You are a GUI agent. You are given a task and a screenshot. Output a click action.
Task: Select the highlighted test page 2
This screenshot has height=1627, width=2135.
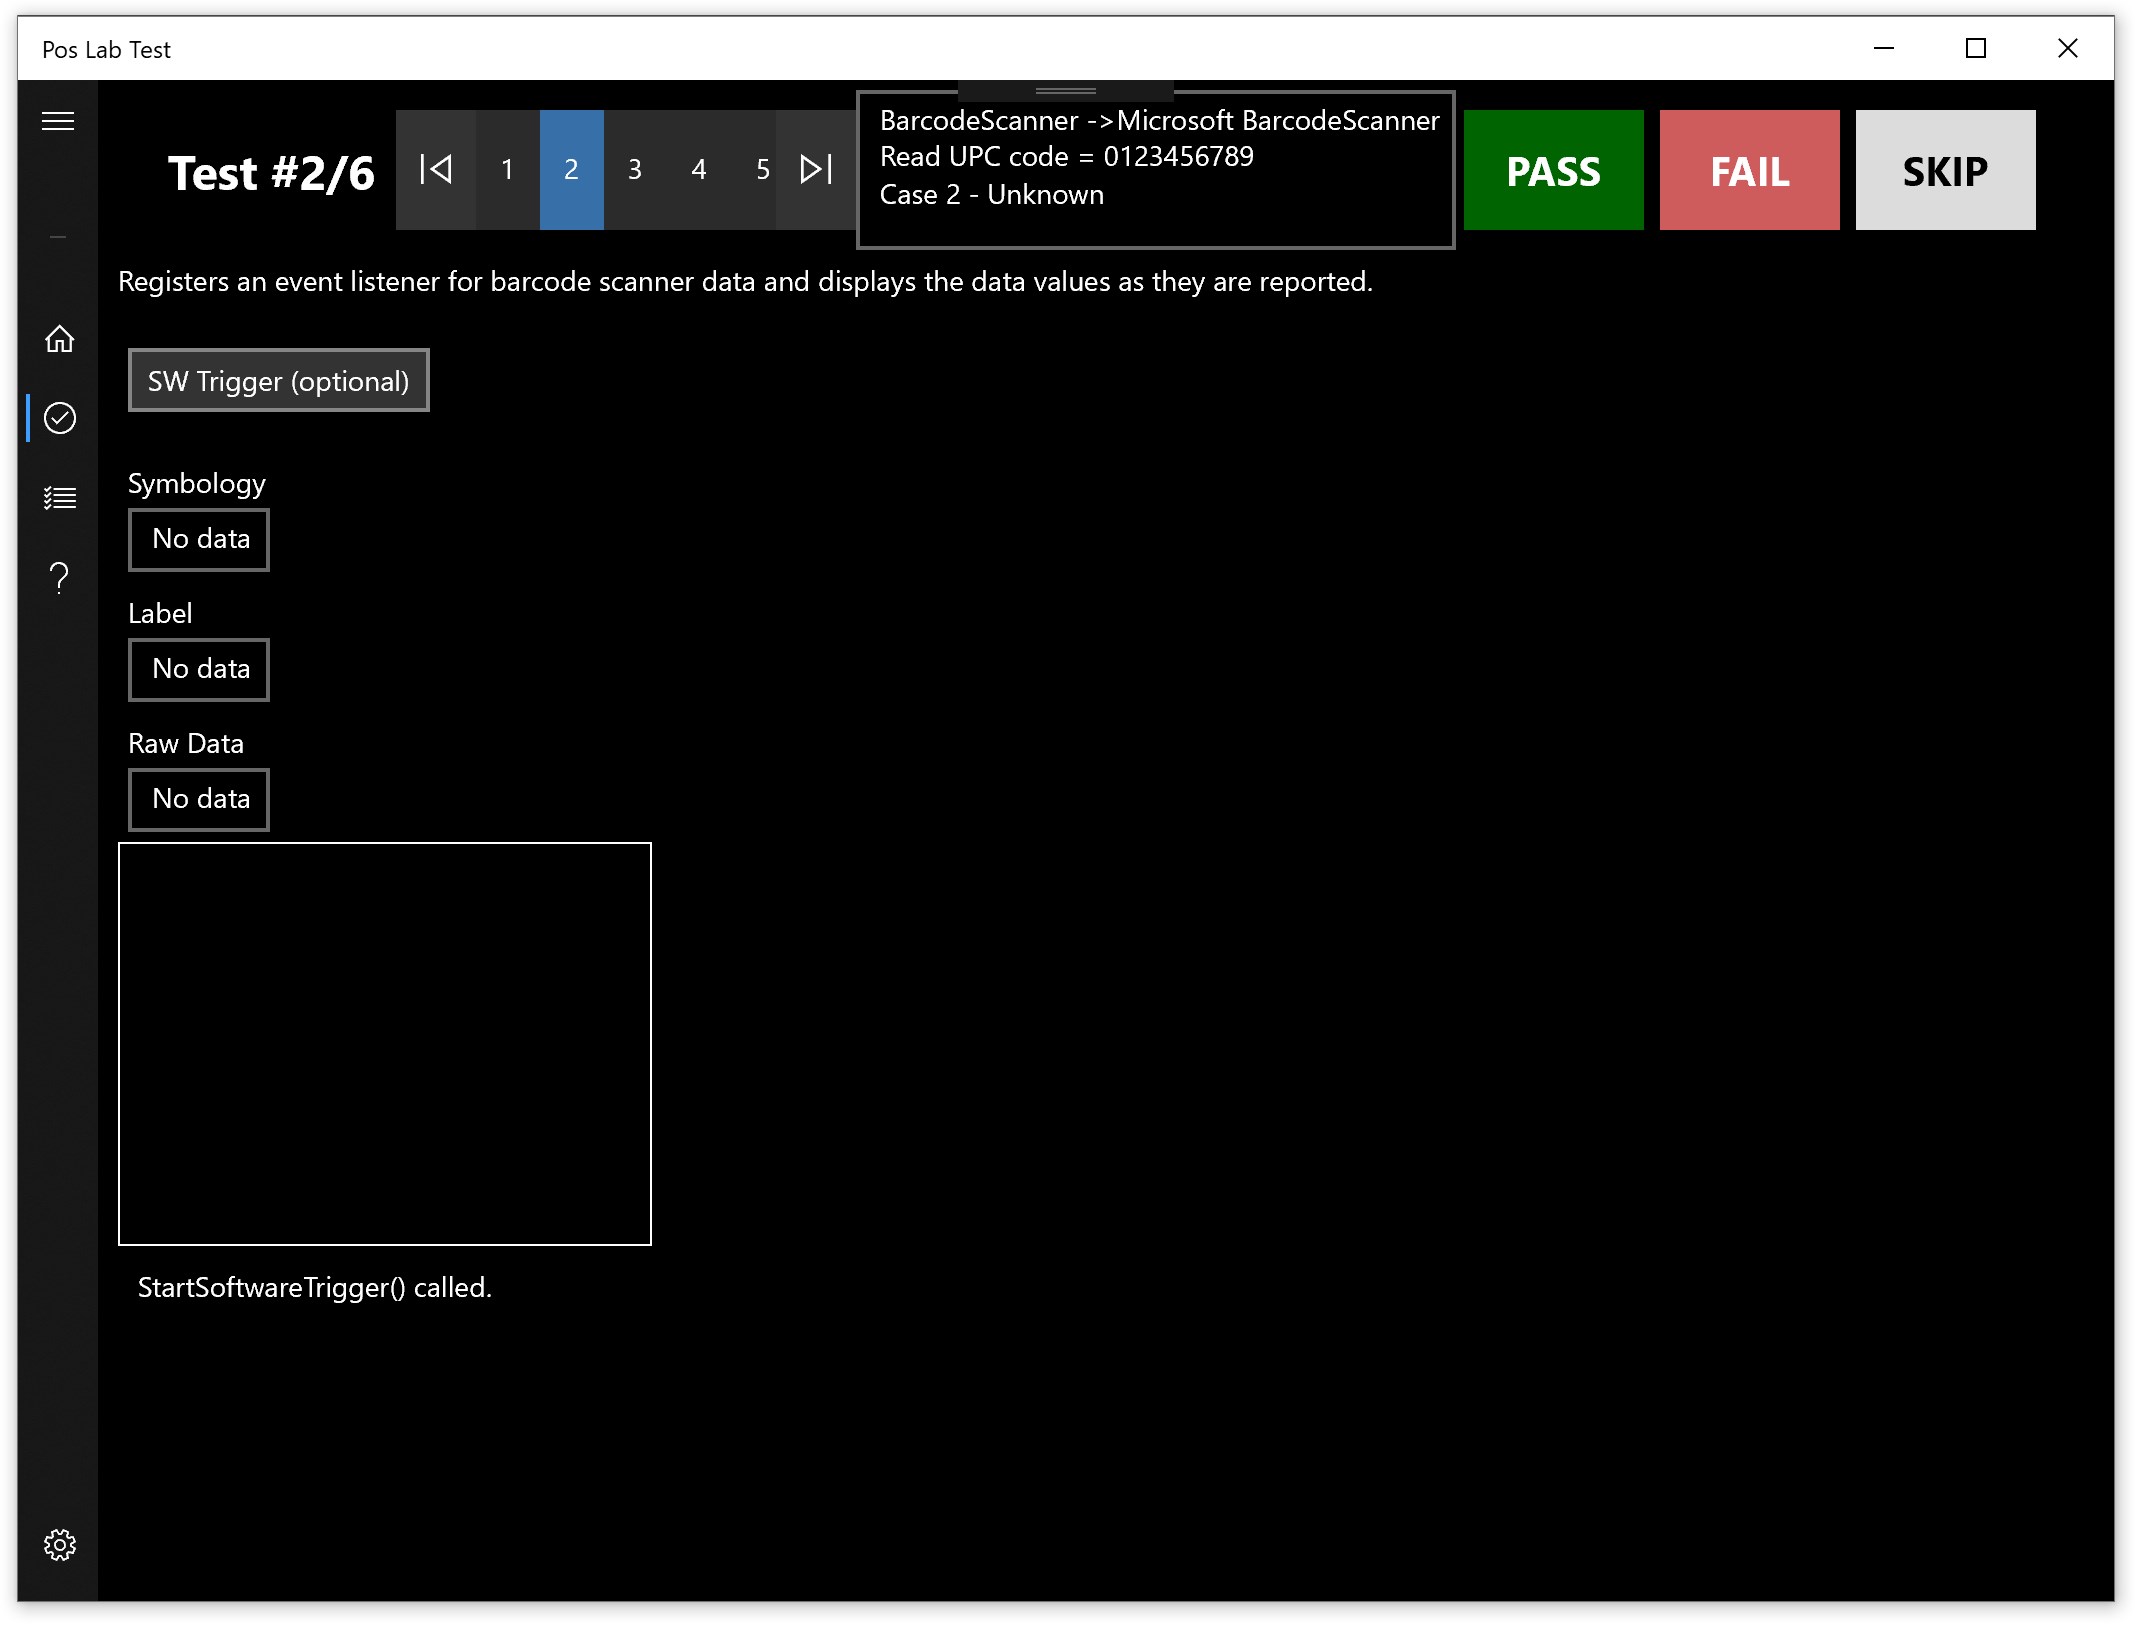(x=571, y=169)
